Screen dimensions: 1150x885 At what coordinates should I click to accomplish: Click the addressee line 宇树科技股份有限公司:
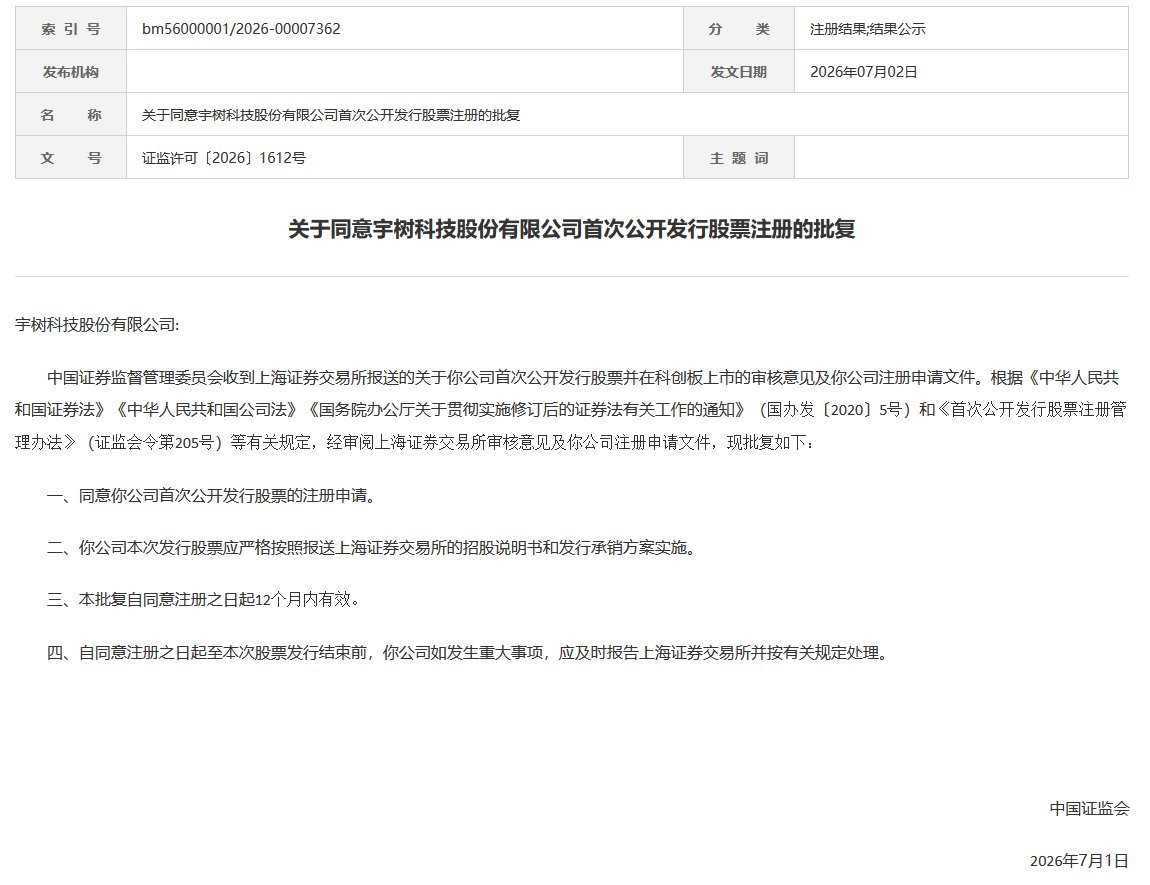click(97, 325)
